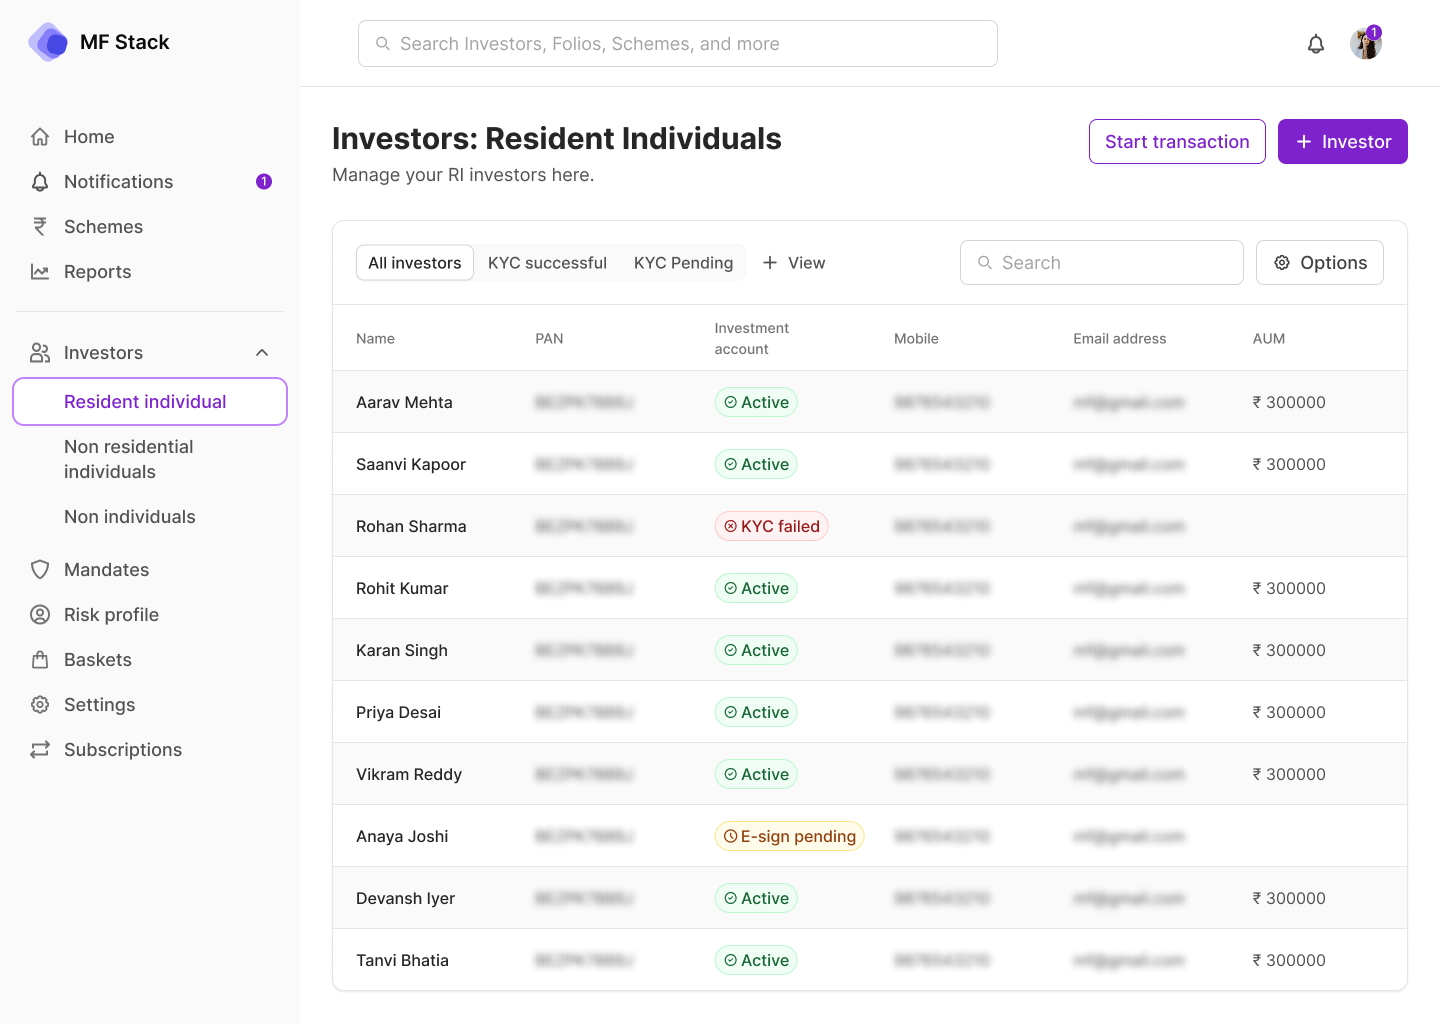Click the investor table Search field
This screenshot has width=1440, height=1024.
1101,263
